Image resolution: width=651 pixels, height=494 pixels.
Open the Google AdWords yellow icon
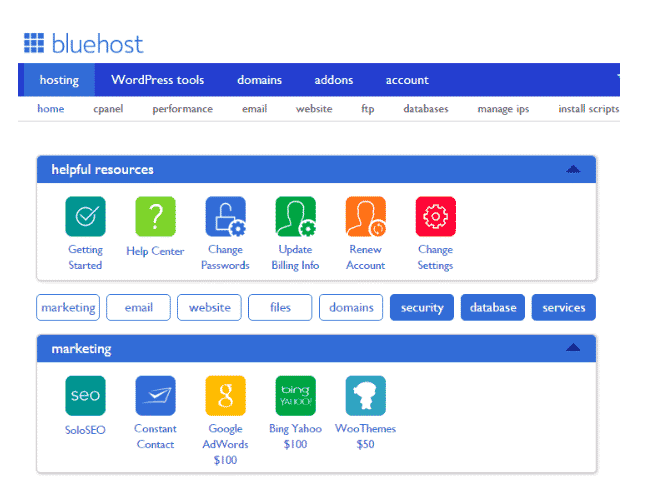[225, 396]
